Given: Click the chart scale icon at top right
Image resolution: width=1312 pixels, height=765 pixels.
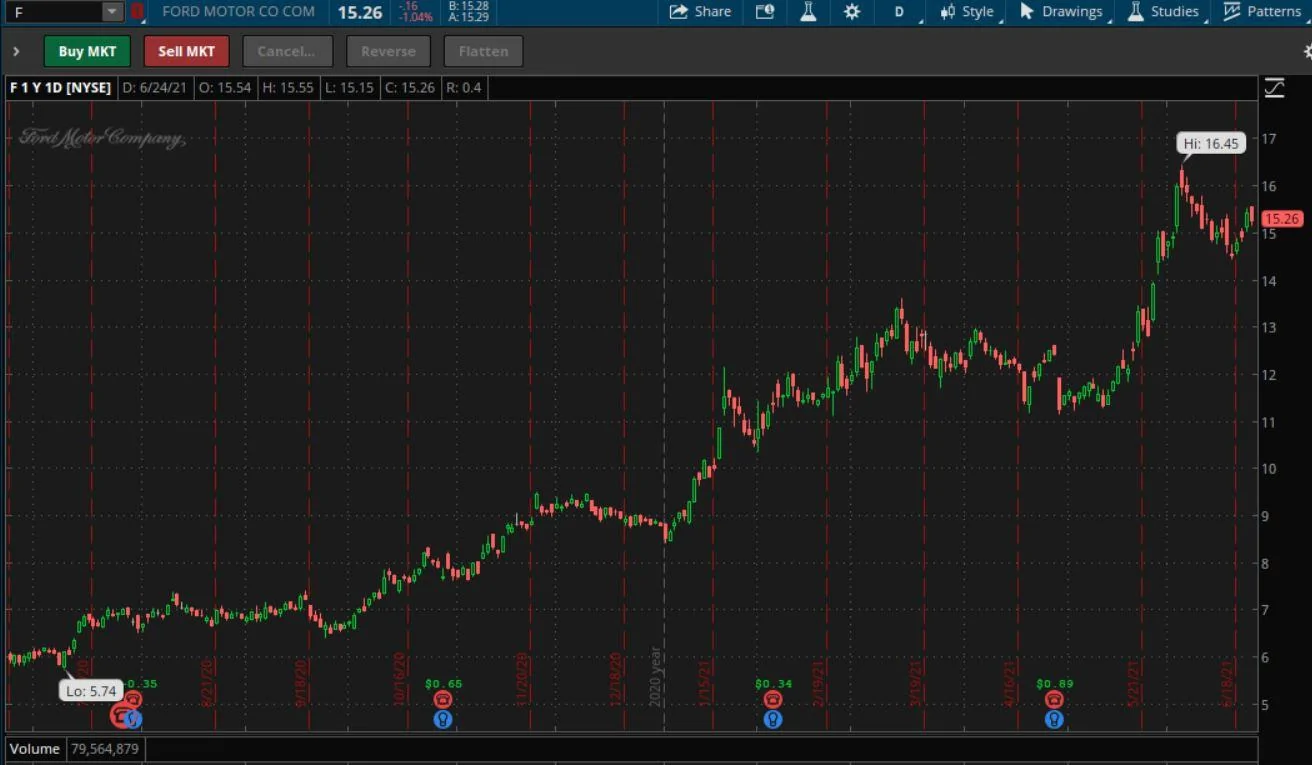Looking at the screenshot, I should tap(1274, 88).
